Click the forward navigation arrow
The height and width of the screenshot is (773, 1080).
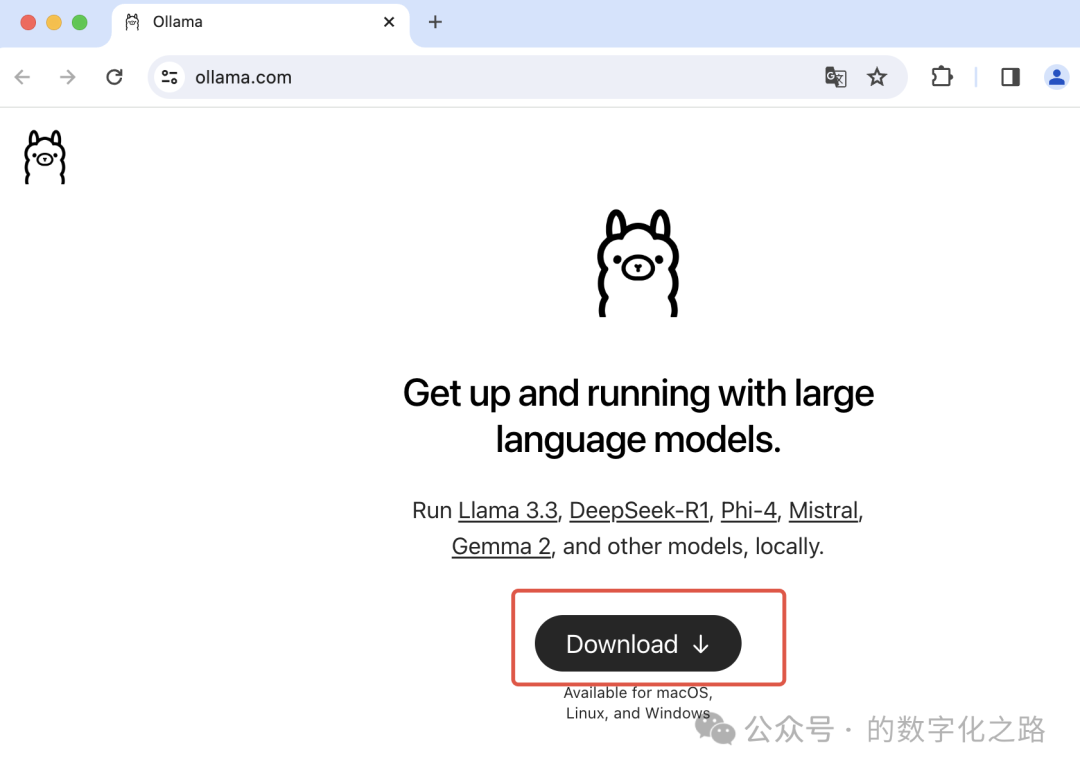(x=68, y=77)
